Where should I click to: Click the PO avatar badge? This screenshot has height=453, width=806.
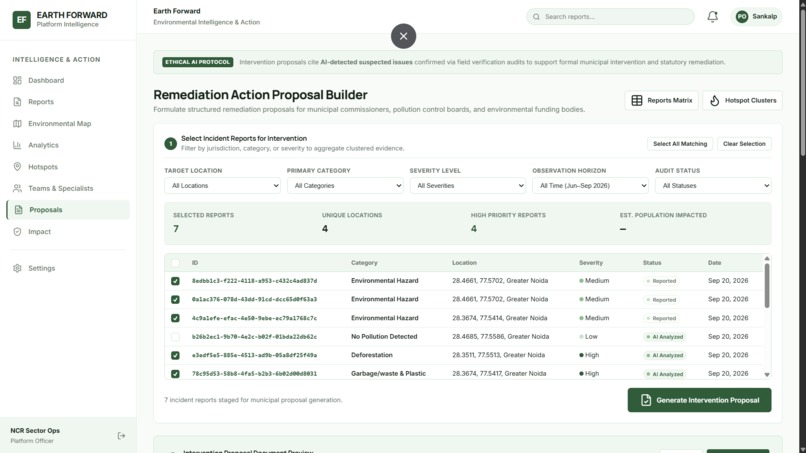[742, 16]
